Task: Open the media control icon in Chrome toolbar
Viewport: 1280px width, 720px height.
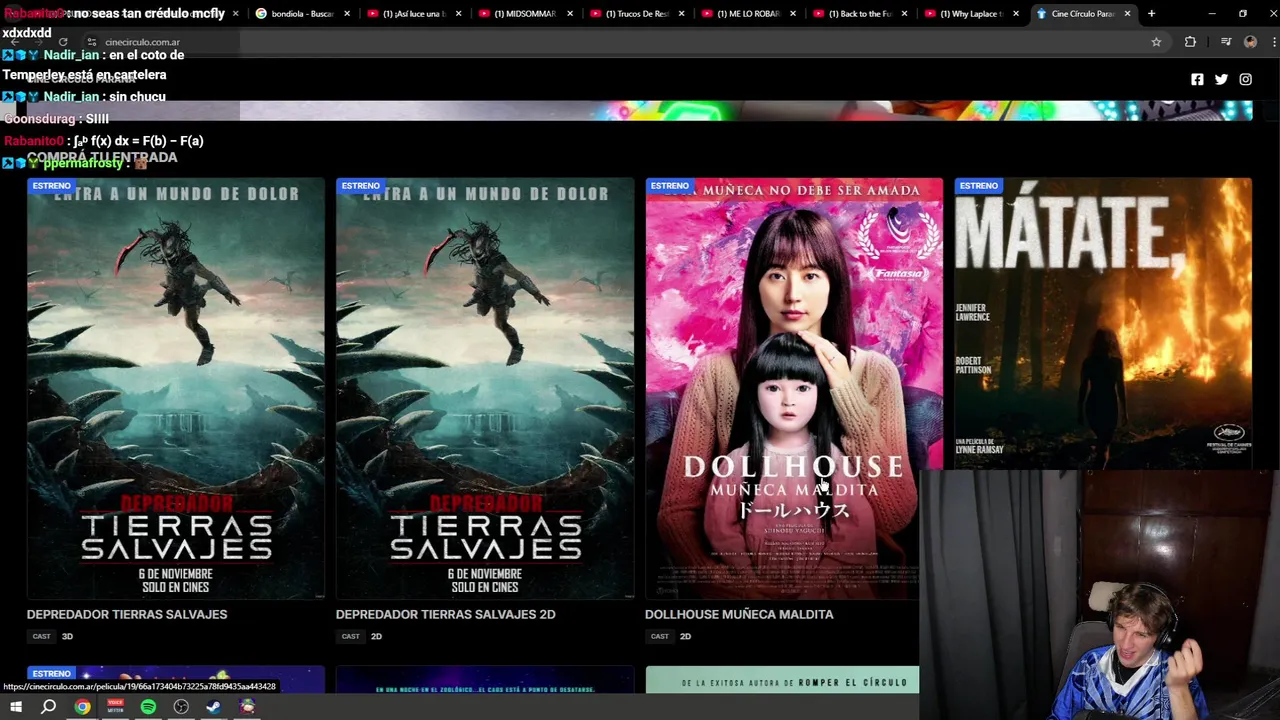Action: pos(1226,42)
